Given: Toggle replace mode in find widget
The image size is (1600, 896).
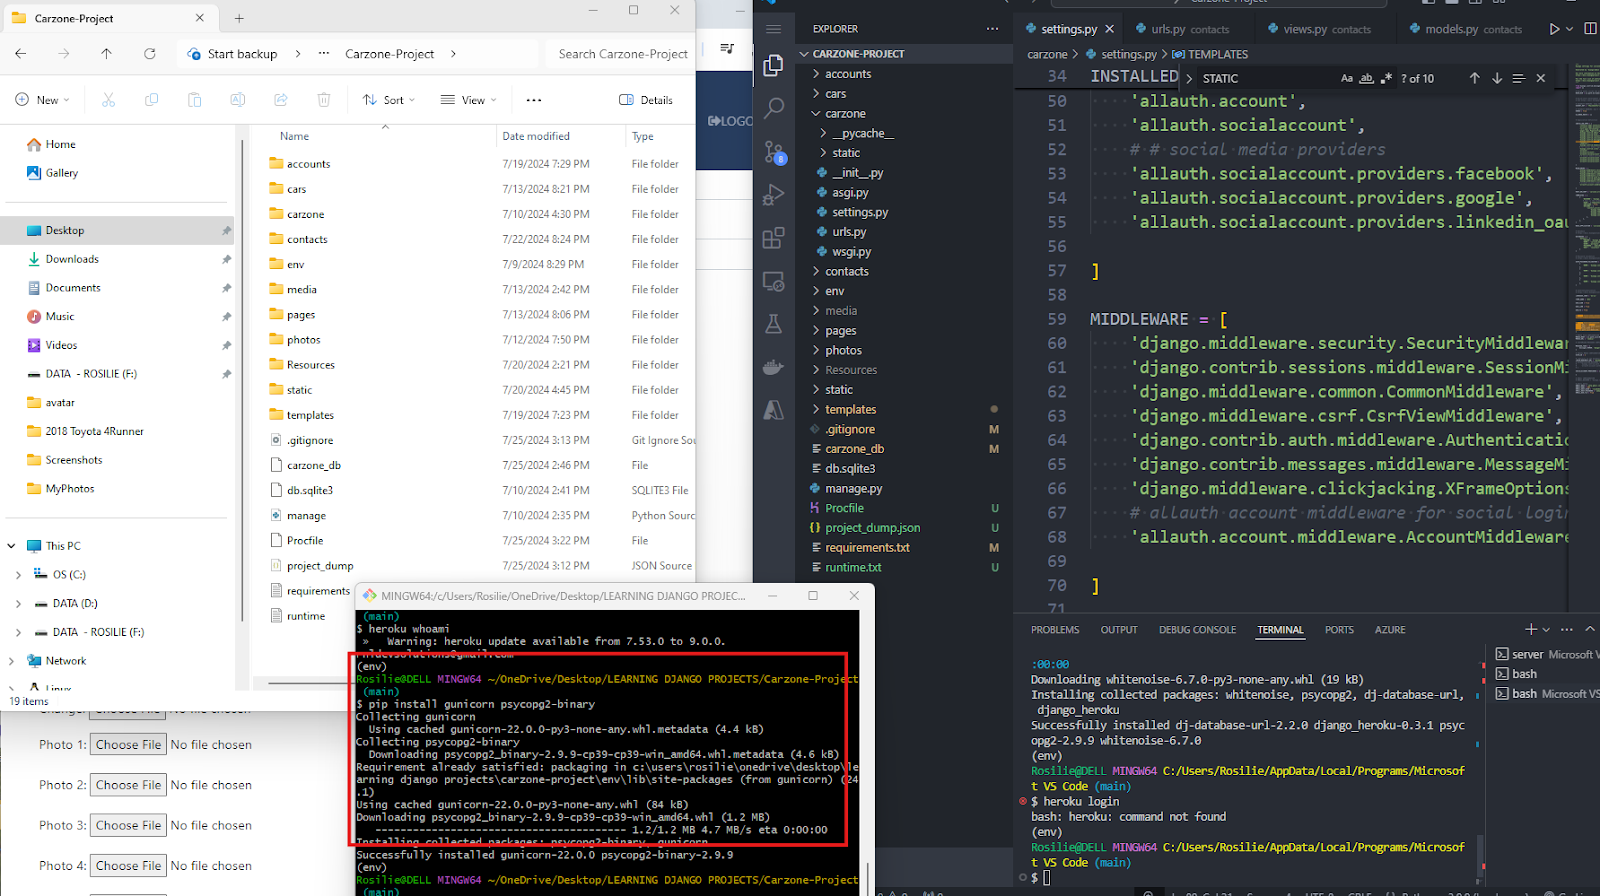Looking at the screenshot, I should tap(1189, 78).
